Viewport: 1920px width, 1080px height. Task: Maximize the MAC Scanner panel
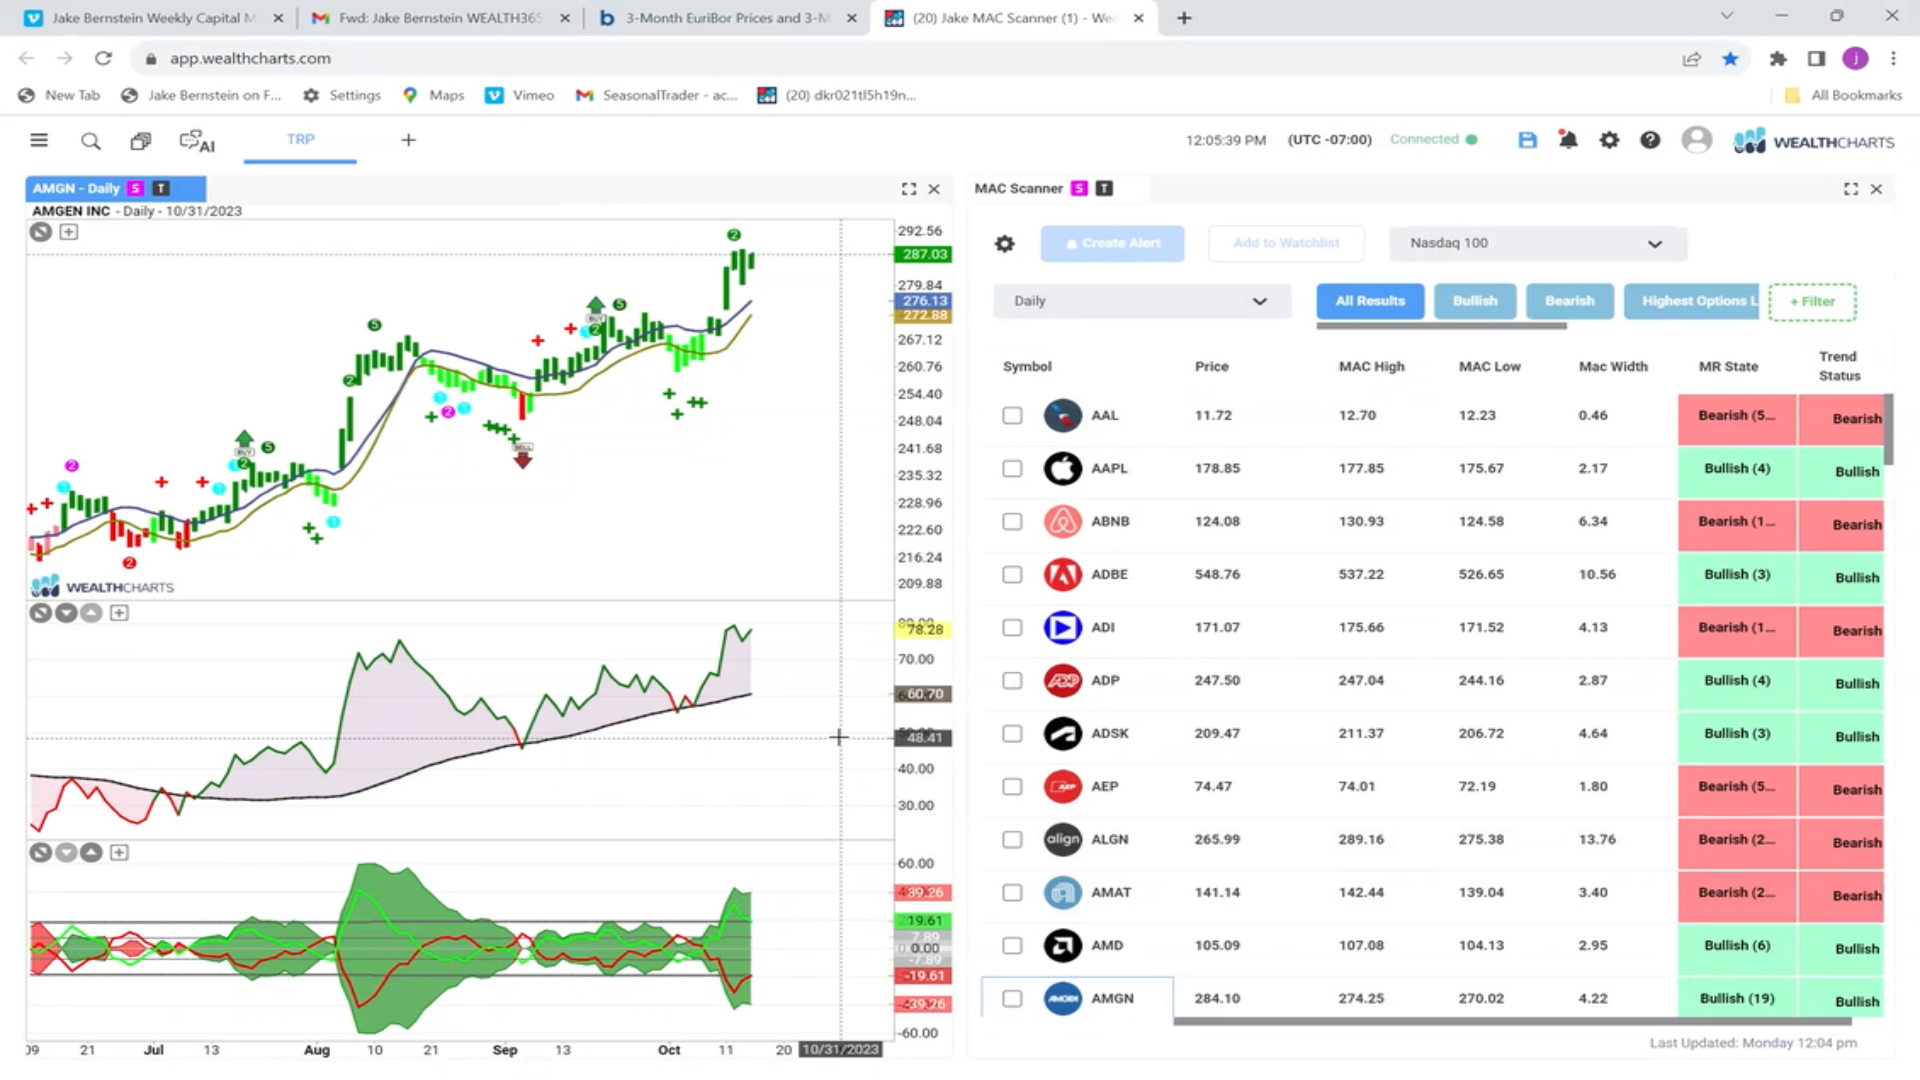(1851, 189)
